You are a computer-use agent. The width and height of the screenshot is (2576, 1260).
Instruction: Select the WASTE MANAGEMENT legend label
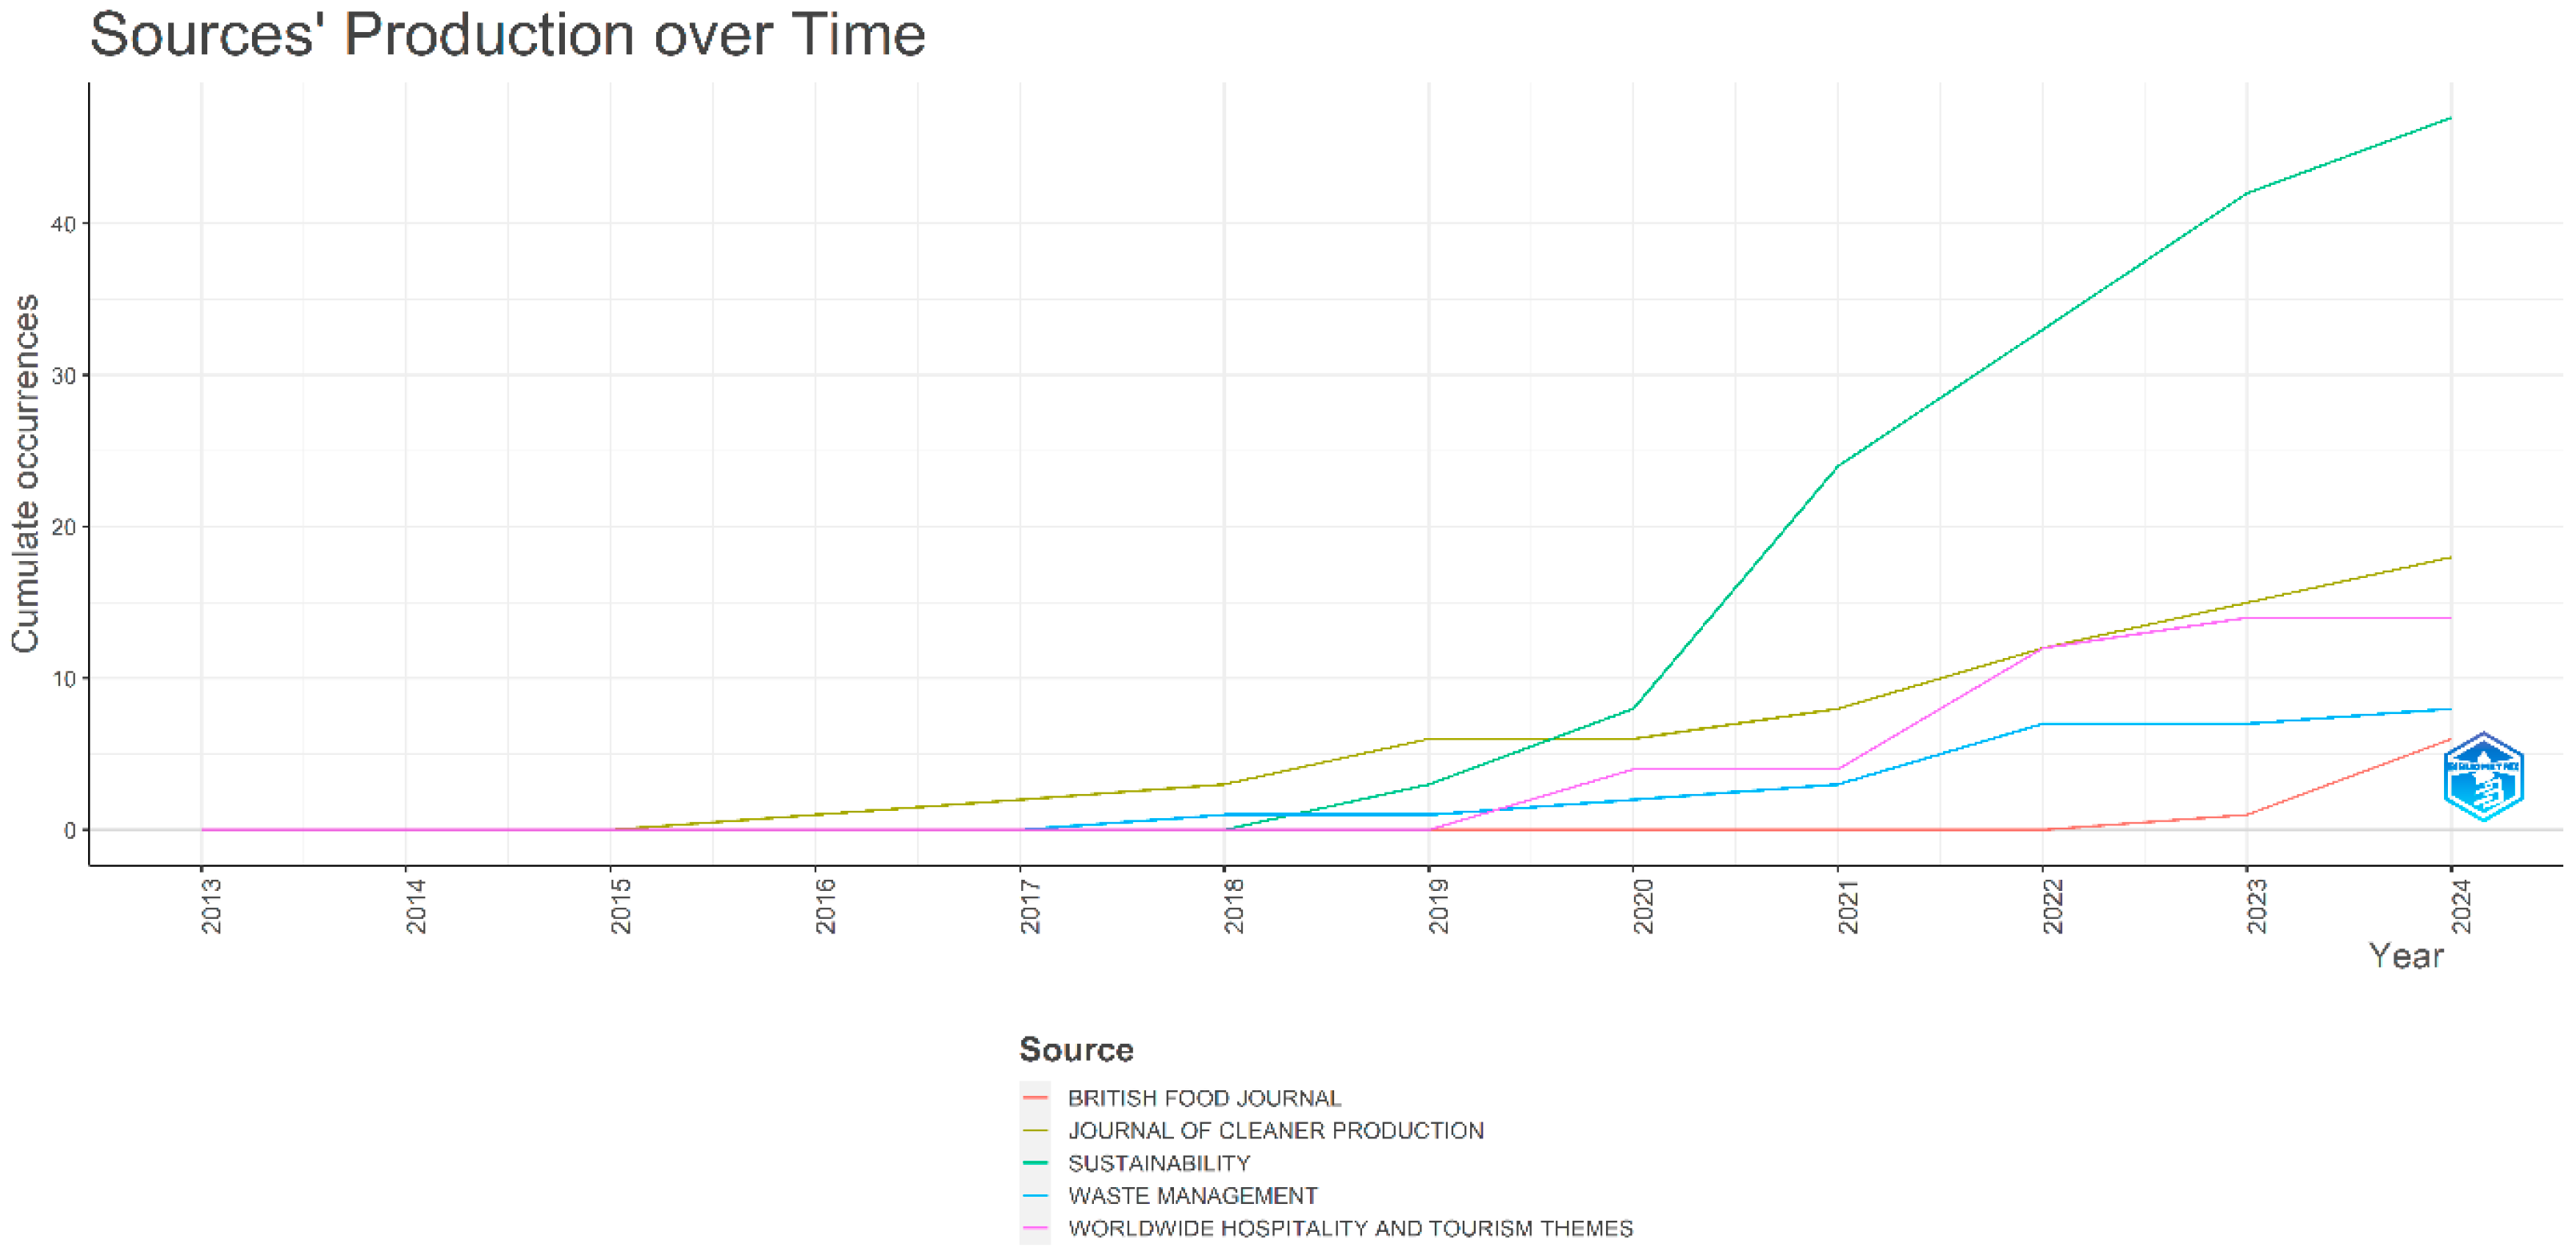(x=1192, y=1196)
